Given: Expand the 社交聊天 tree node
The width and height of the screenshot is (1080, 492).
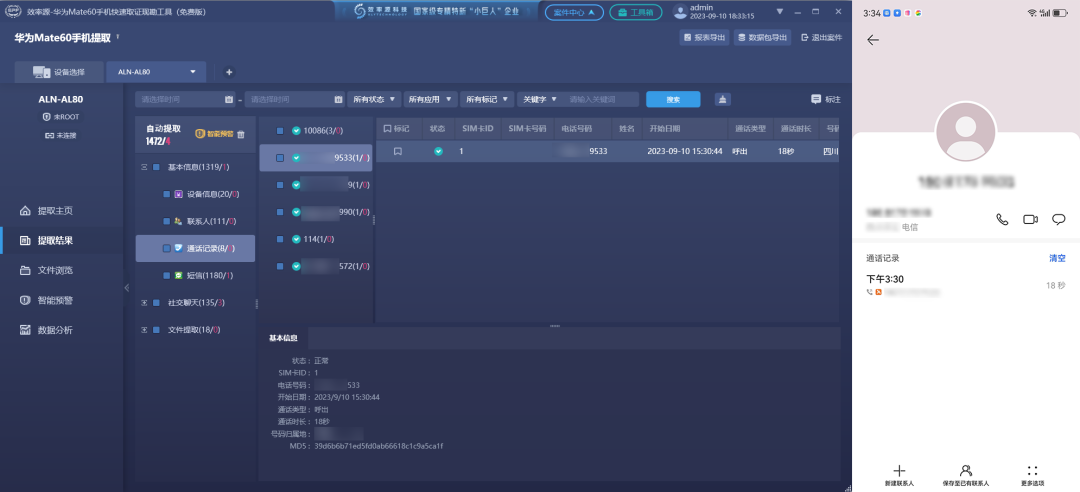Looking at the screenshot, I should point(144,303).
